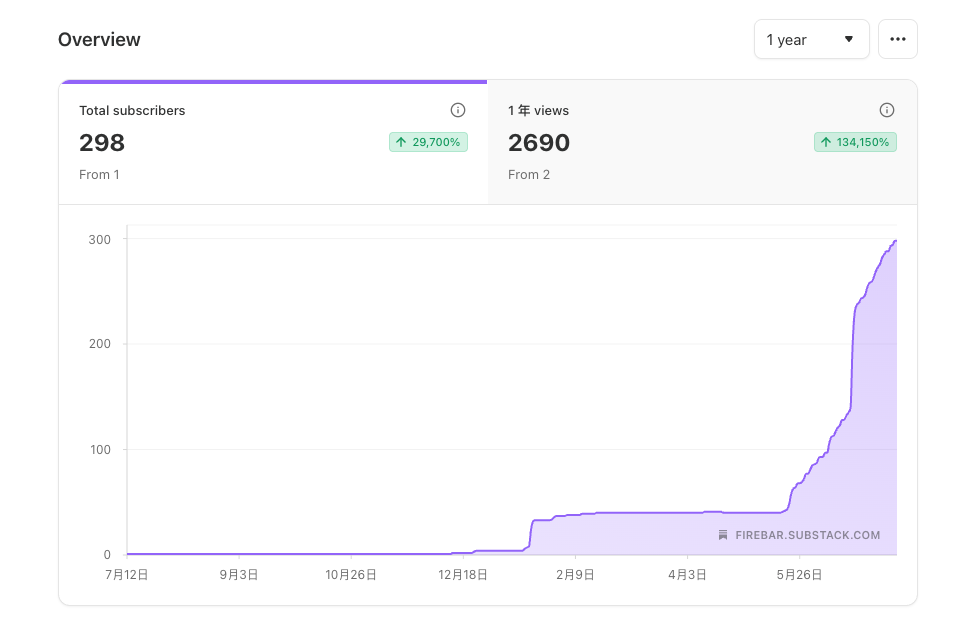The width and height of the screenshot is (965, 622).
Task: Click the up arrow in 29,700% badge
Action: (401, 142)
